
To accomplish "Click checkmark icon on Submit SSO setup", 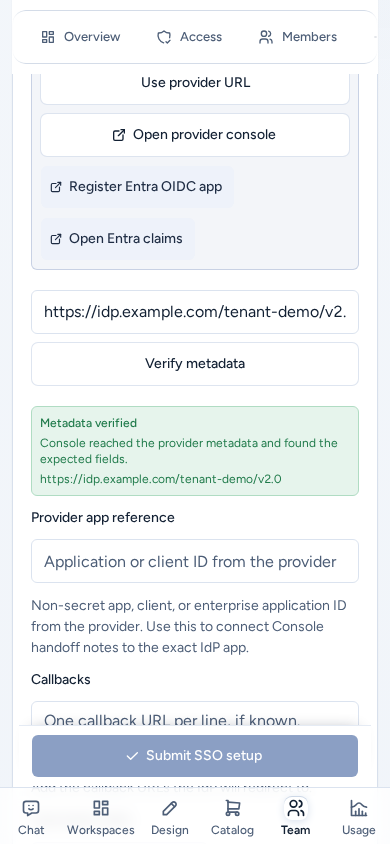I will [132, 756].
